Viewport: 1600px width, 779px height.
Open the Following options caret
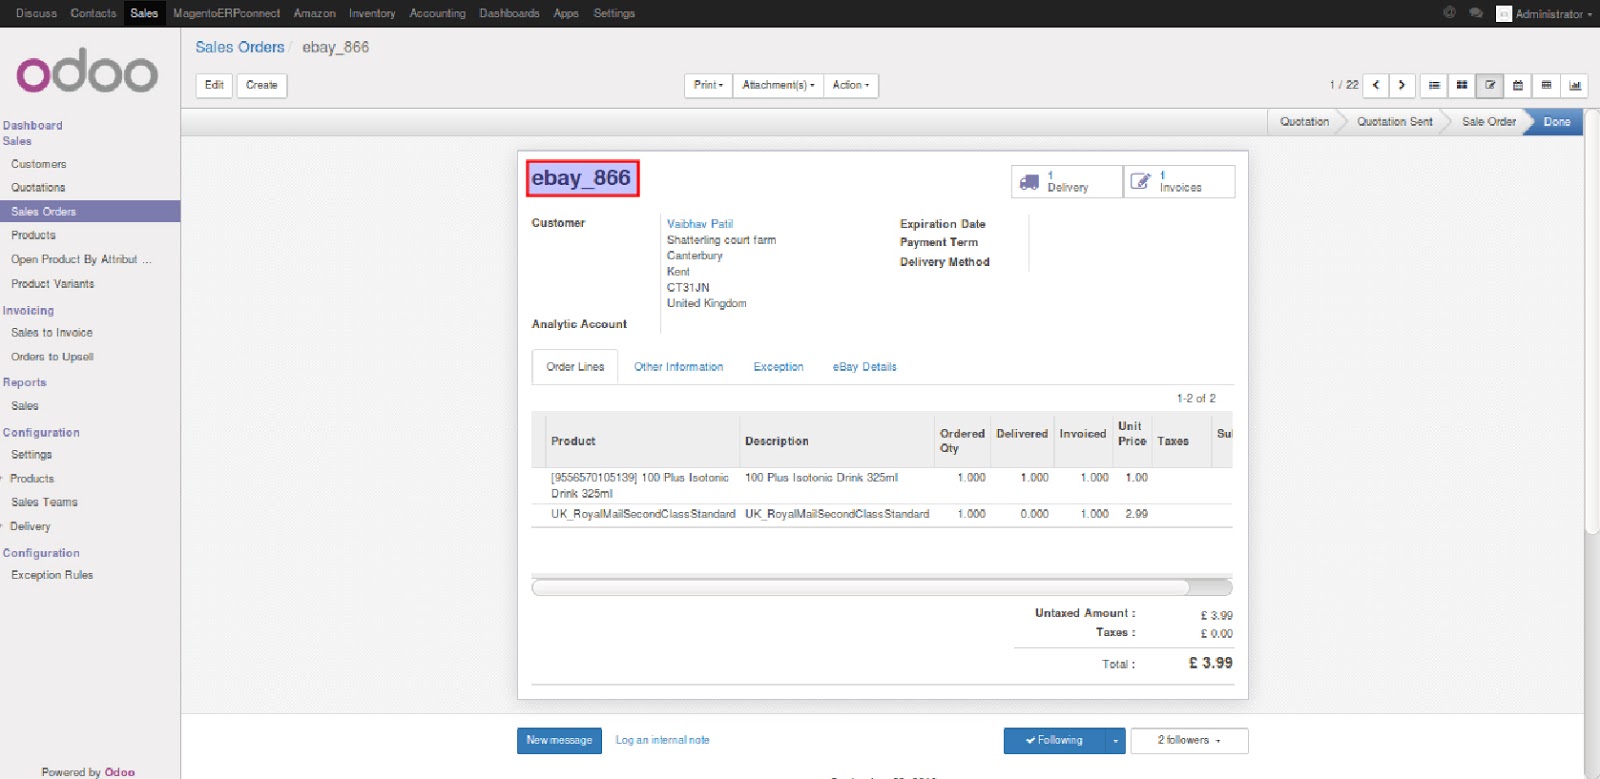pyautogui.click(x=1115, y=741)
